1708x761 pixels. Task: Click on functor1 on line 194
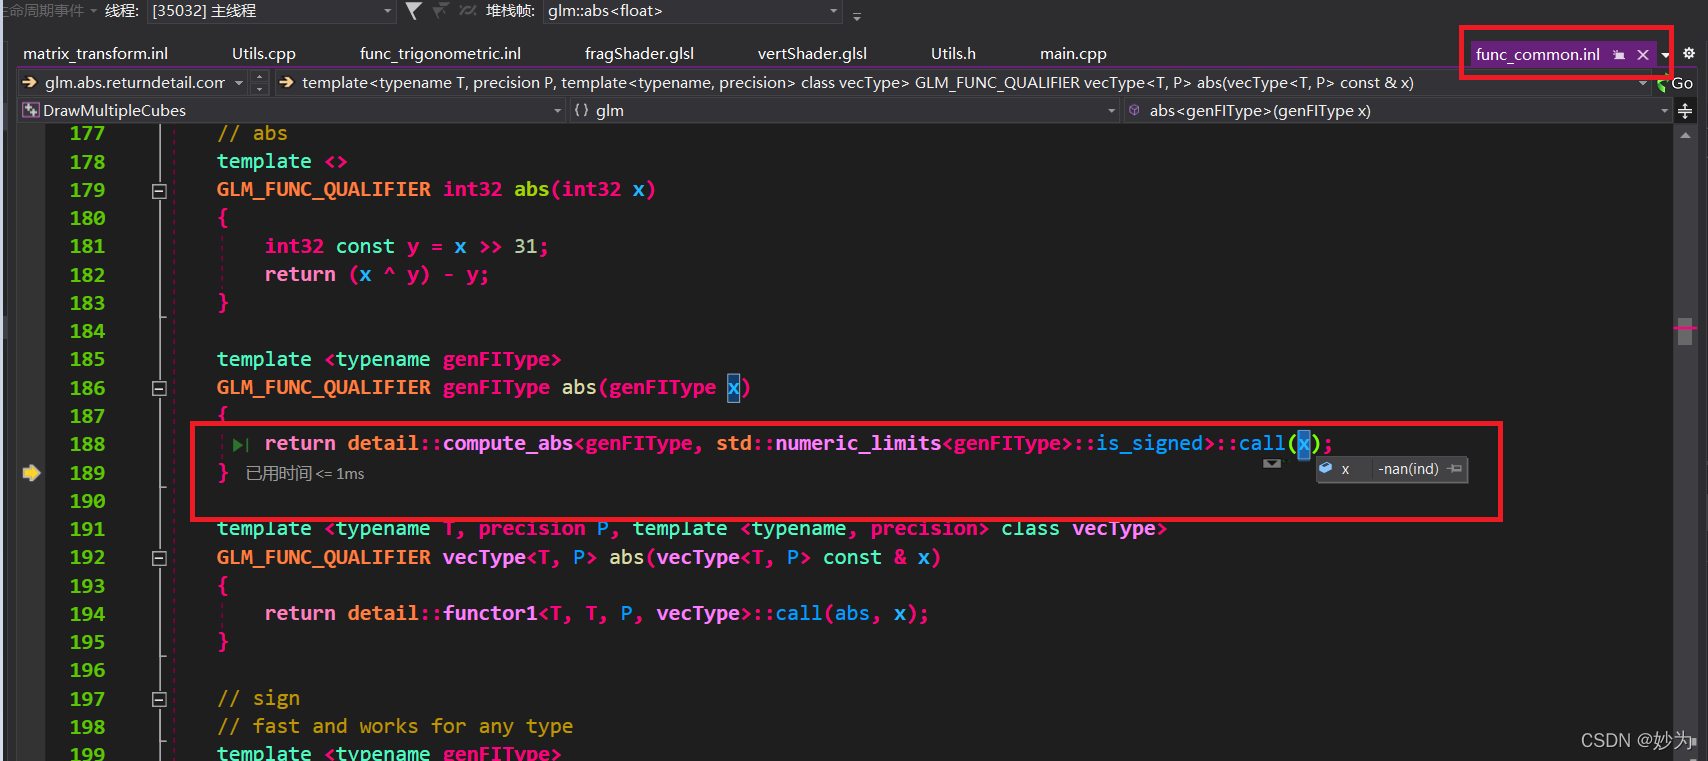click(490, 613)
